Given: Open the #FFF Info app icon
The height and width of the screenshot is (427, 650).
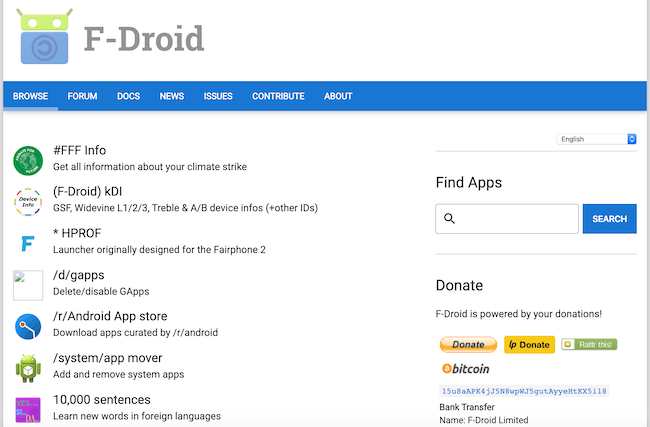Looking at the screenshot, I should tap(28, 160).
